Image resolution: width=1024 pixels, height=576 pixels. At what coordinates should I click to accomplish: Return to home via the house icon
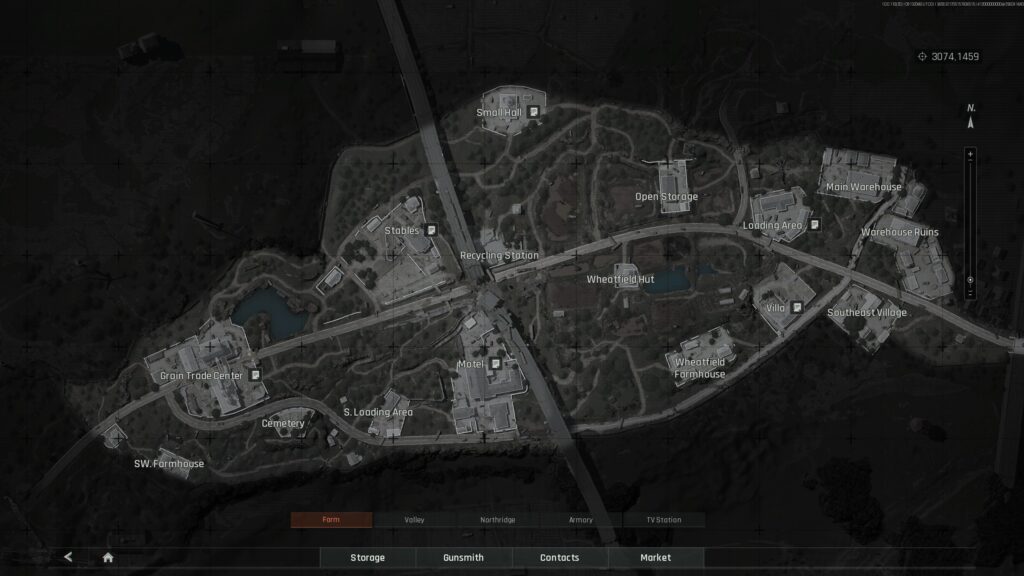(x=108, y=557)
